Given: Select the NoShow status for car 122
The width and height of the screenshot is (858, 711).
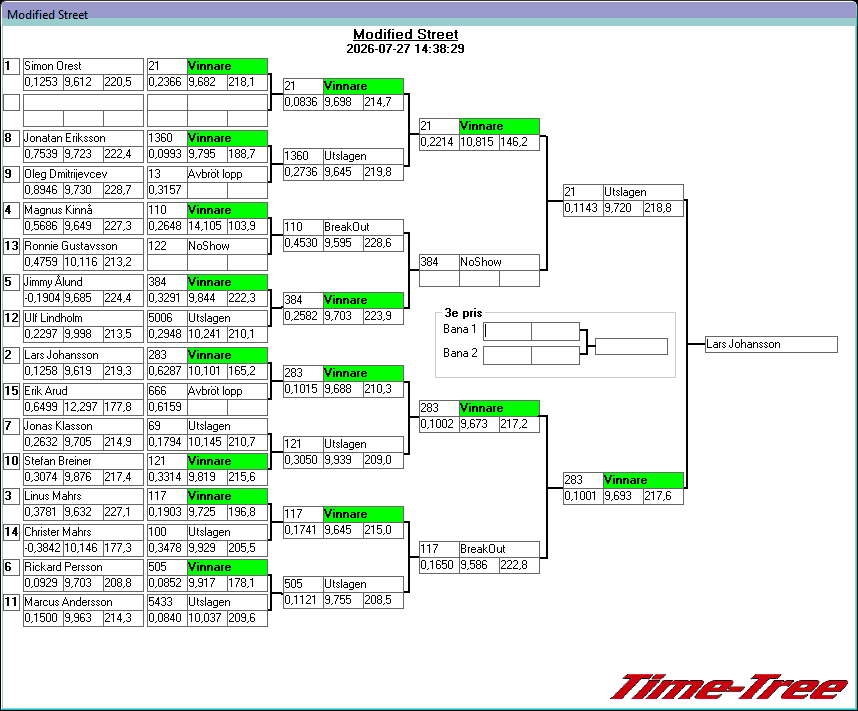Looking at the screenshot, I should [x=227, y=246].
